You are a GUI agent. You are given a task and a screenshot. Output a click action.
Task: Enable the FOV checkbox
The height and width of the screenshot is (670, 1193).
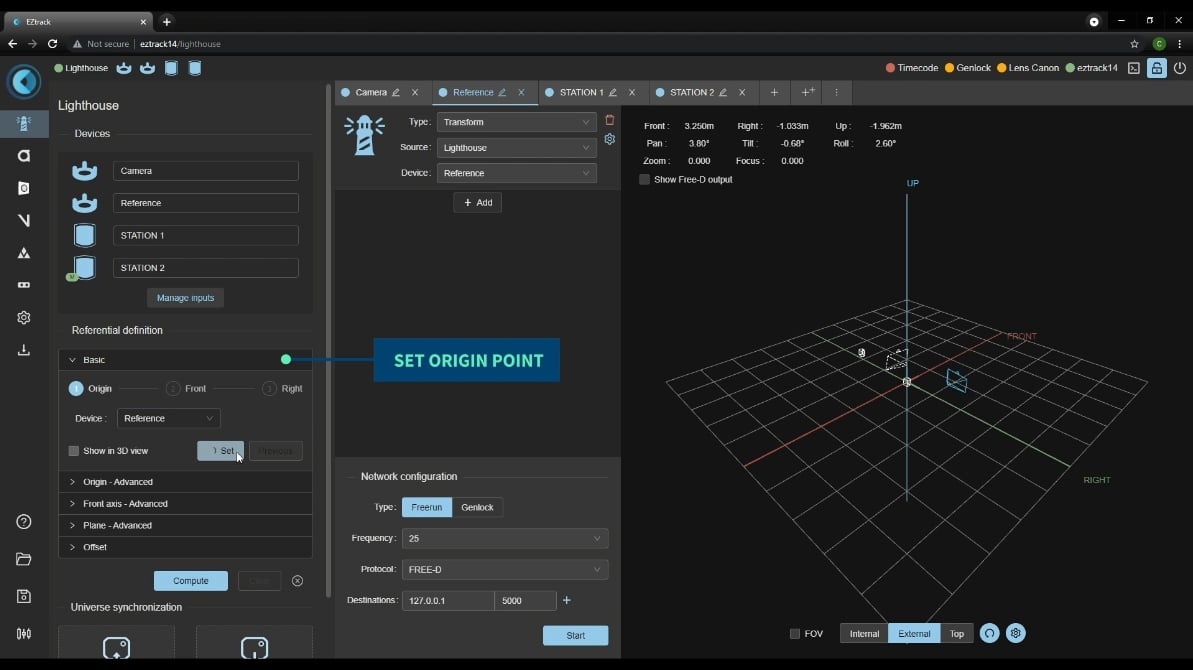tap(795, 634)
